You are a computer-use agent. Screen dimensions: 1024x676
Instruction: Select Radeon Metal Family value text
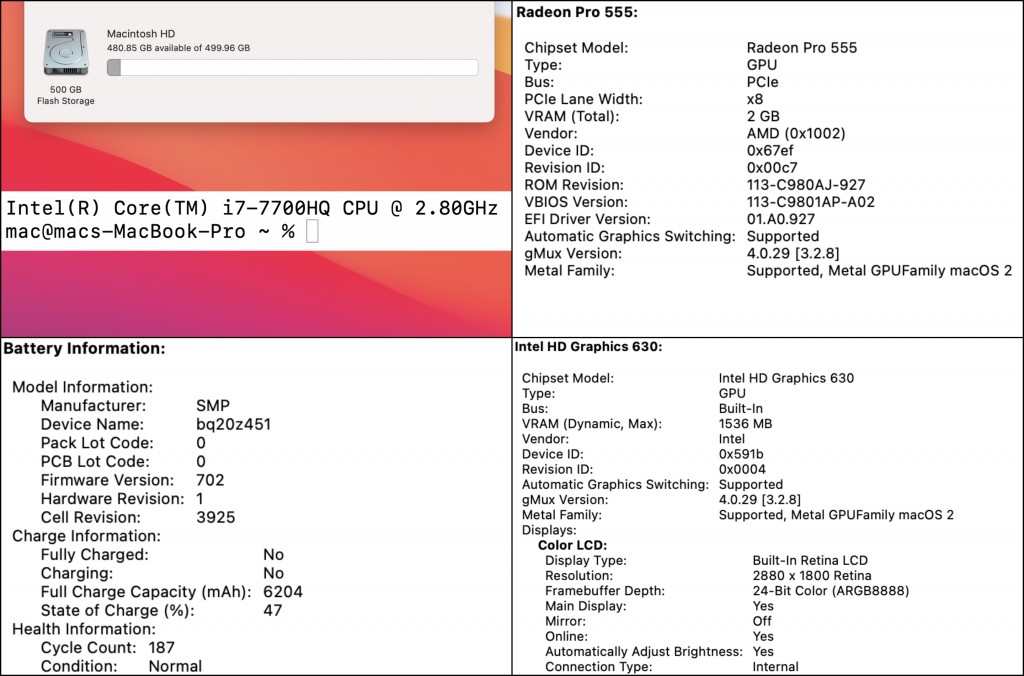coord(879,270)
